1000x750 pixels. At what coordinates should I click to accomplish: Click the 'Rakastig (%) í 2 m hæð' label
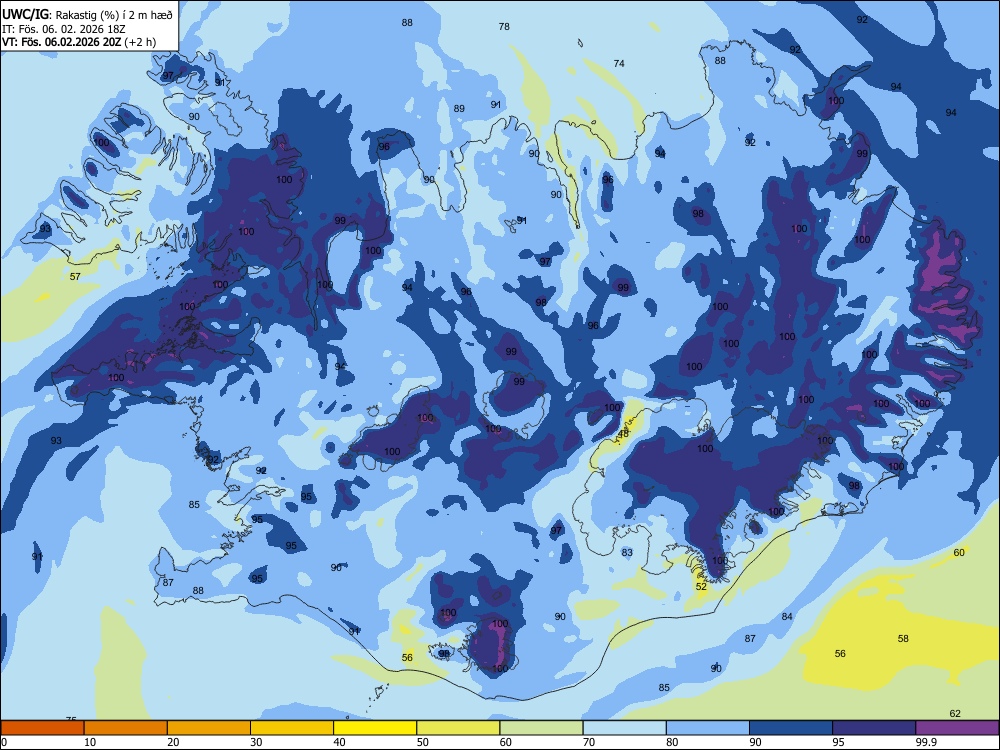[114, 15]
